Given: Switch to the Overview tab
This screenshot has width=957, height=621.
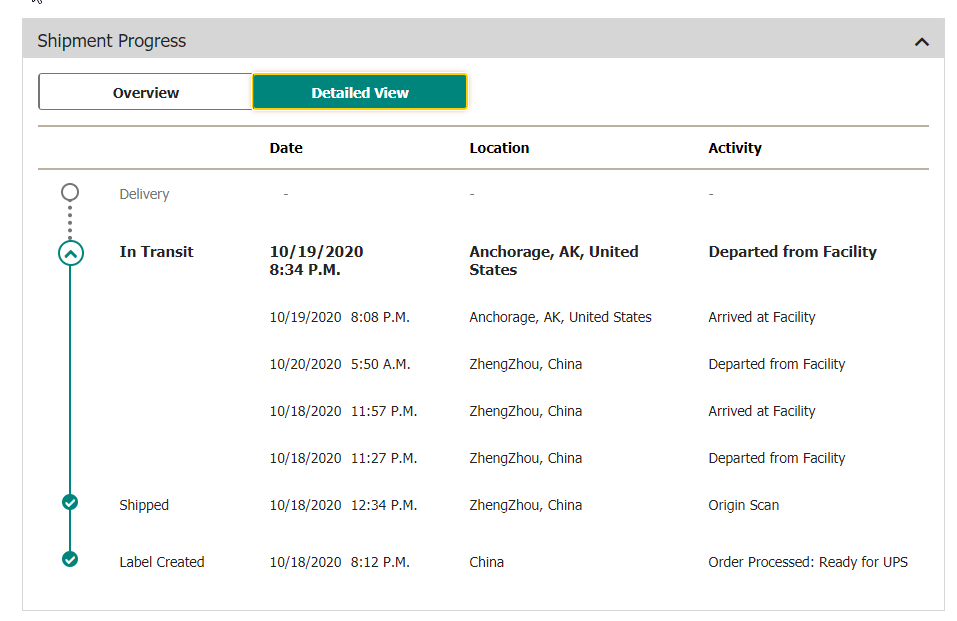Looking at the screenshot, I should pyautogui.click(x=145, y=92).
